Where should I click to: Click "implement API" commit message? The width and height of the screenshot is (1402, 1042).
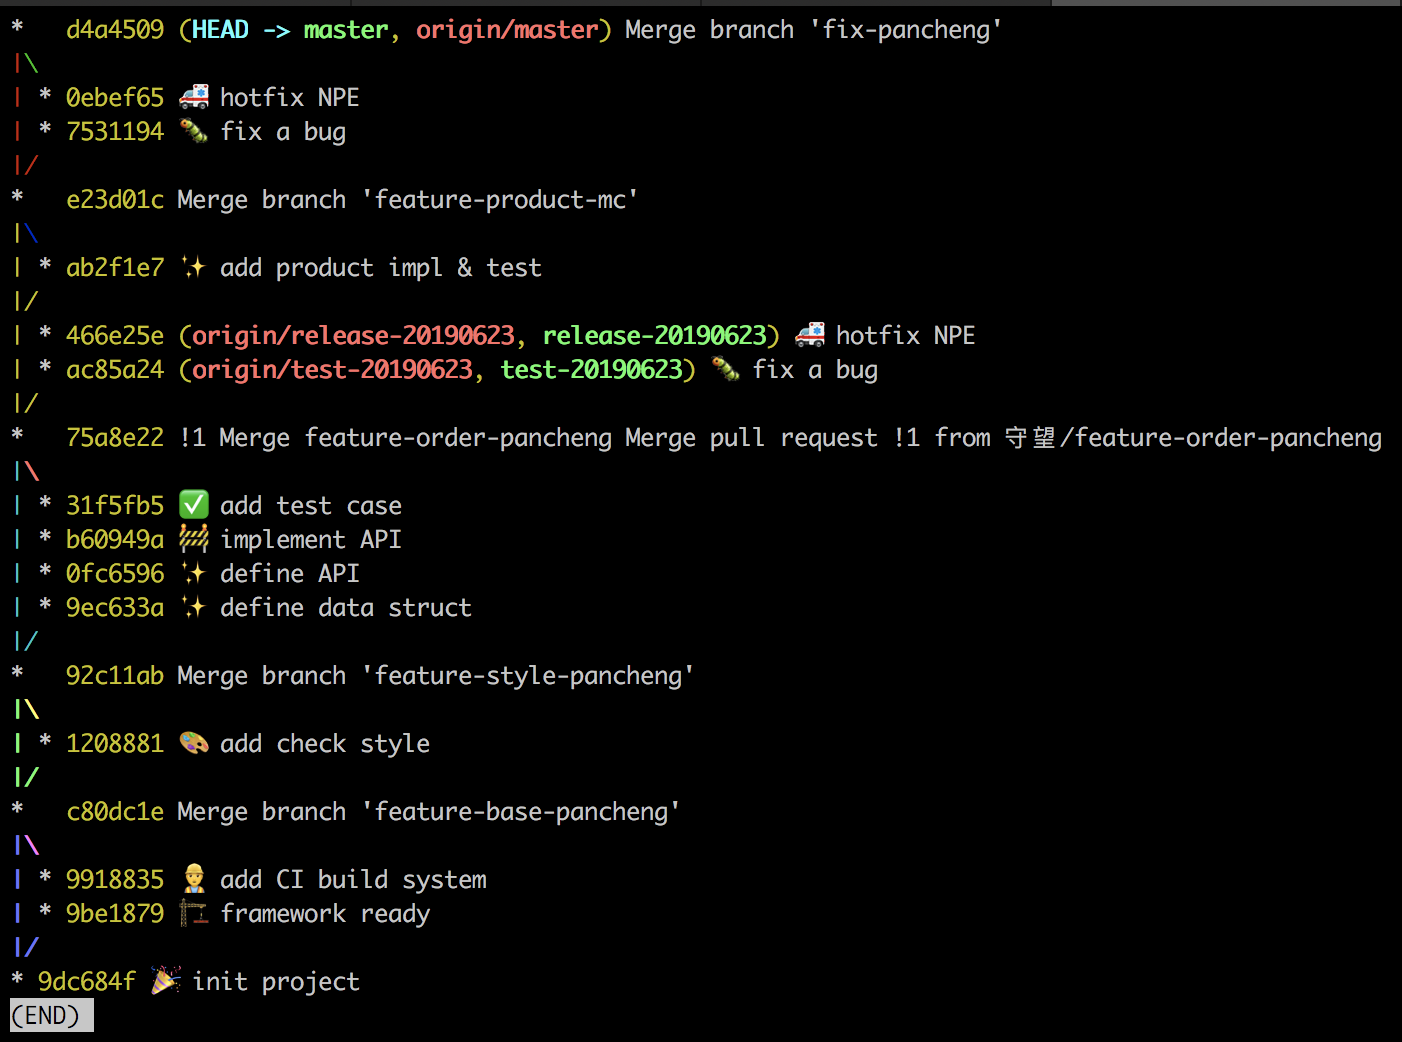[311, 539]
